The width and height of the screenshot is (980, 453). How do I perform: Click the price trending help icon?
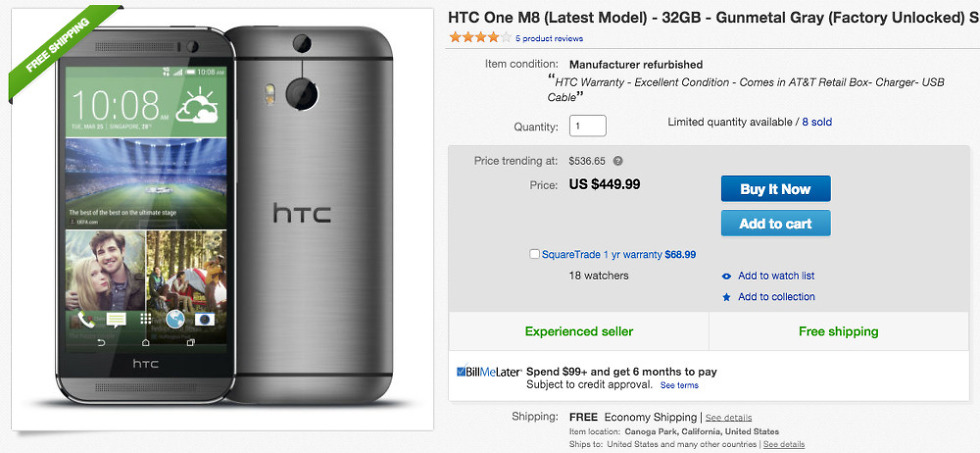tap(618, 161)
